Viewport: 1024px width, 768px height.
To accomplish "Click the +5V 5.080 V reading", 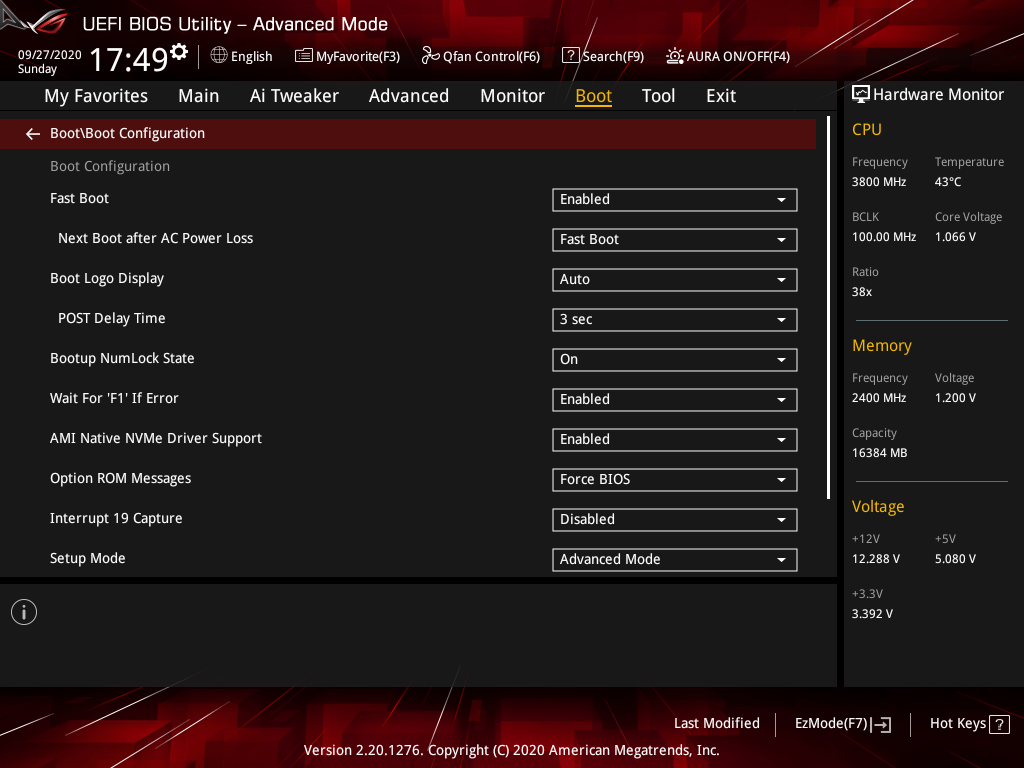I will 955,558.
